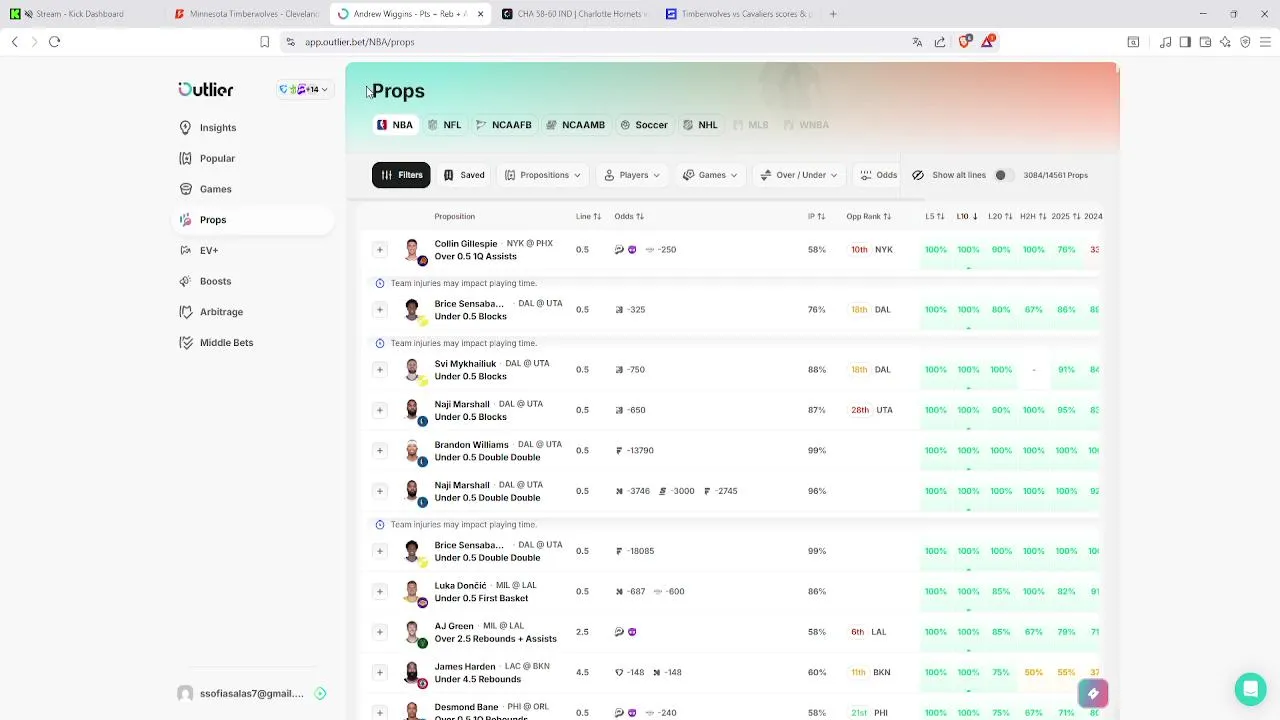Open Brave Shields icon
Screen dimensions: 1280x720
pyautogui.click(x=964, y=42)
